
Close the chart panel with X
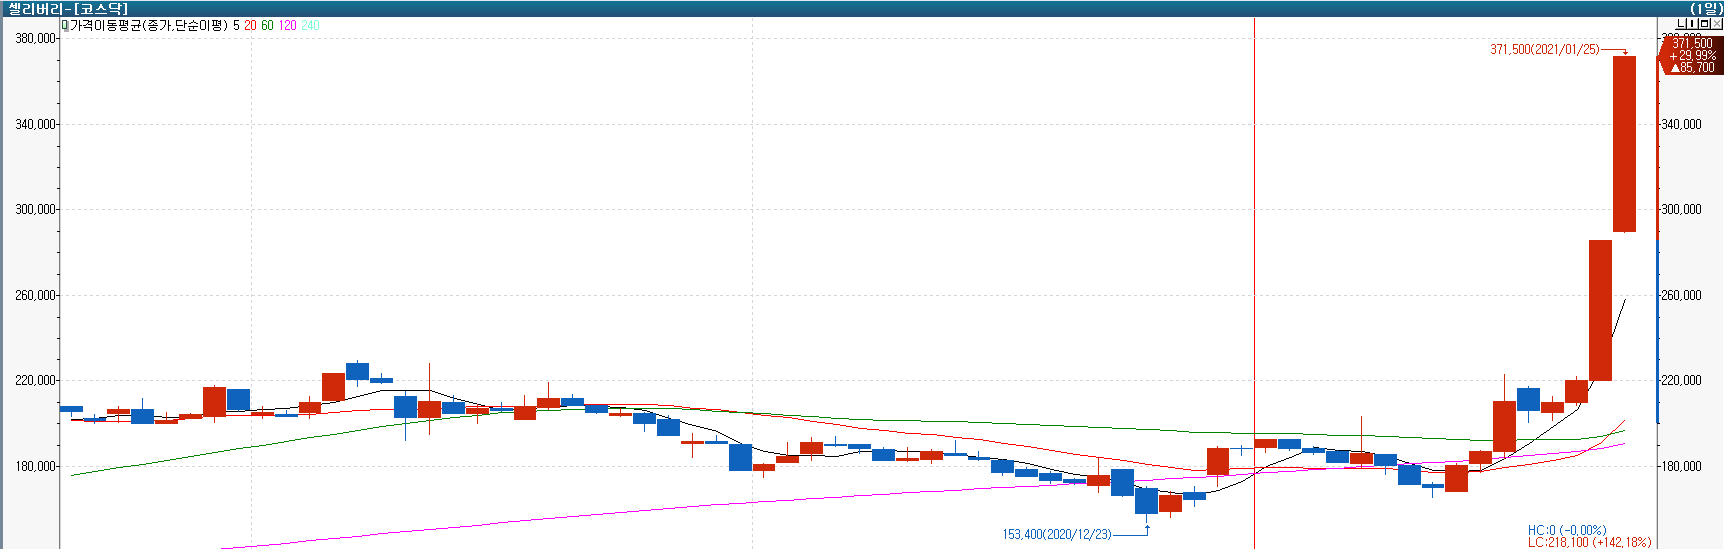[1717, 24]
